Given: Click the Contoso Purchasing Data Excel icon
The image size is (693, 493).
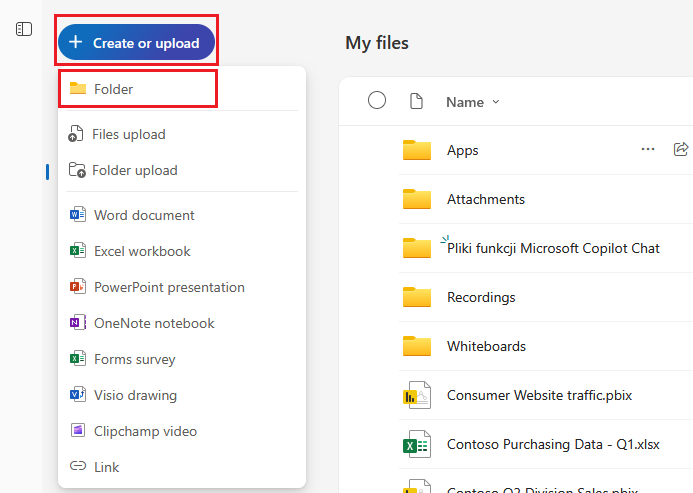Looking at the screenshot, I should pos(417,444).
